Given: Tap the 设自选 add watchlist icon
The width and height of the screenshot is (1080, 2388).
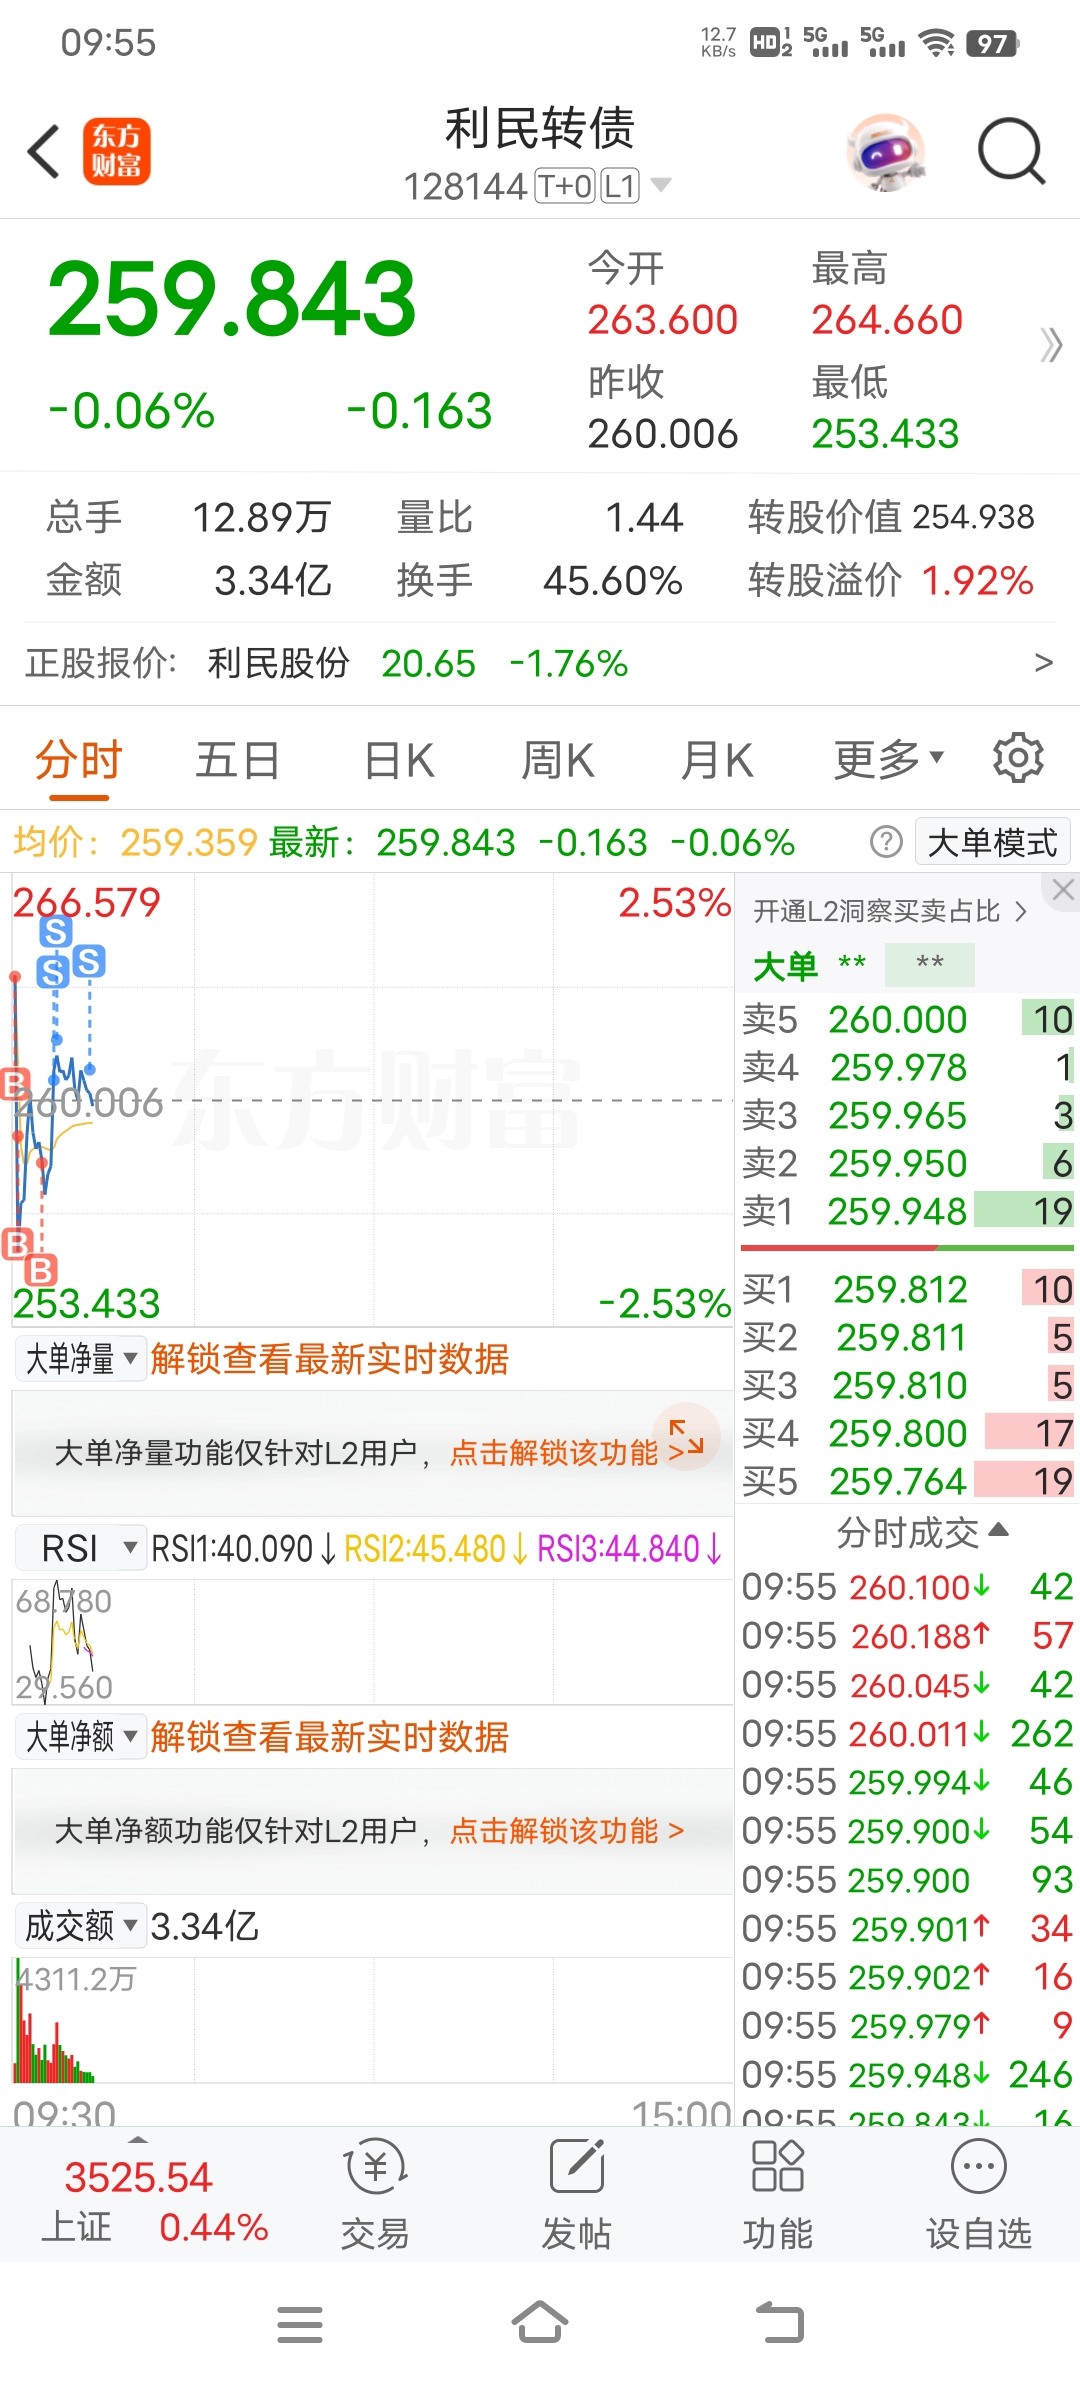Looking at the screenshot, I should tap(979, 2193).
